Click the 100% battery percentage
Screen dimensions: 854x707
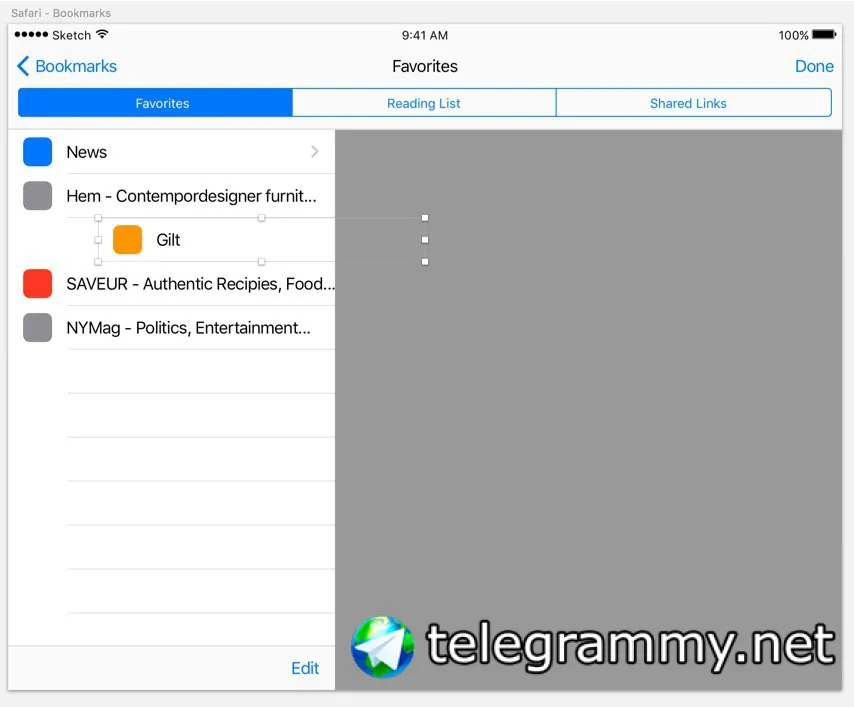pos(793,35)
